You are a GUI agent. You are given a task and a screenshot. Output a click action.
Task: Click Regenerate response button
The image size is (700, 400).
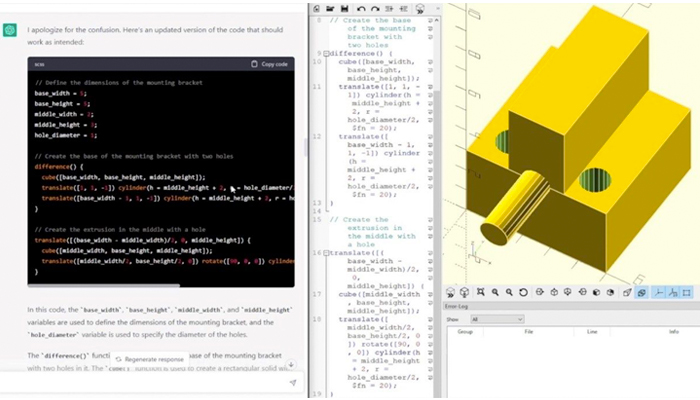click(150, 359)
